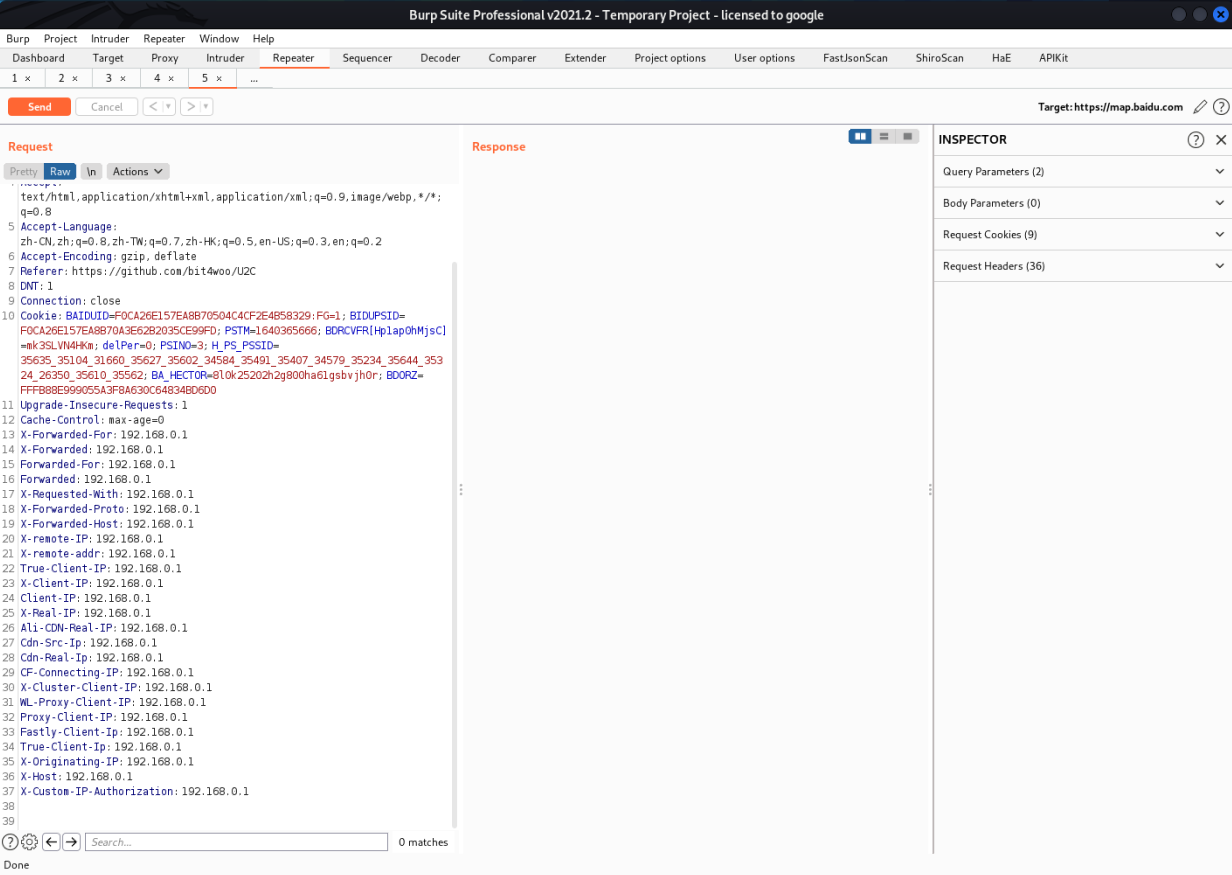Open the Burp menu
This screenshot has height=875, width=1232.
(x=18, y=39)
